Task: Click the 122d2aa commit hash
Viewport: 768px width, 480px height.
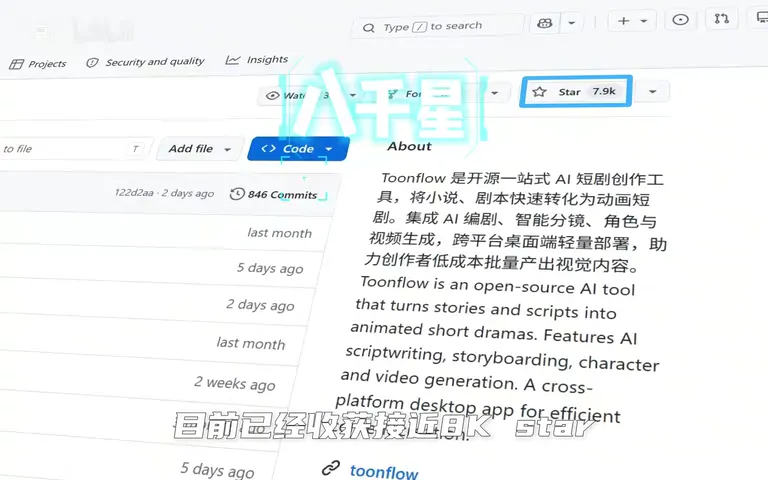Action: [x=134, y=192]
